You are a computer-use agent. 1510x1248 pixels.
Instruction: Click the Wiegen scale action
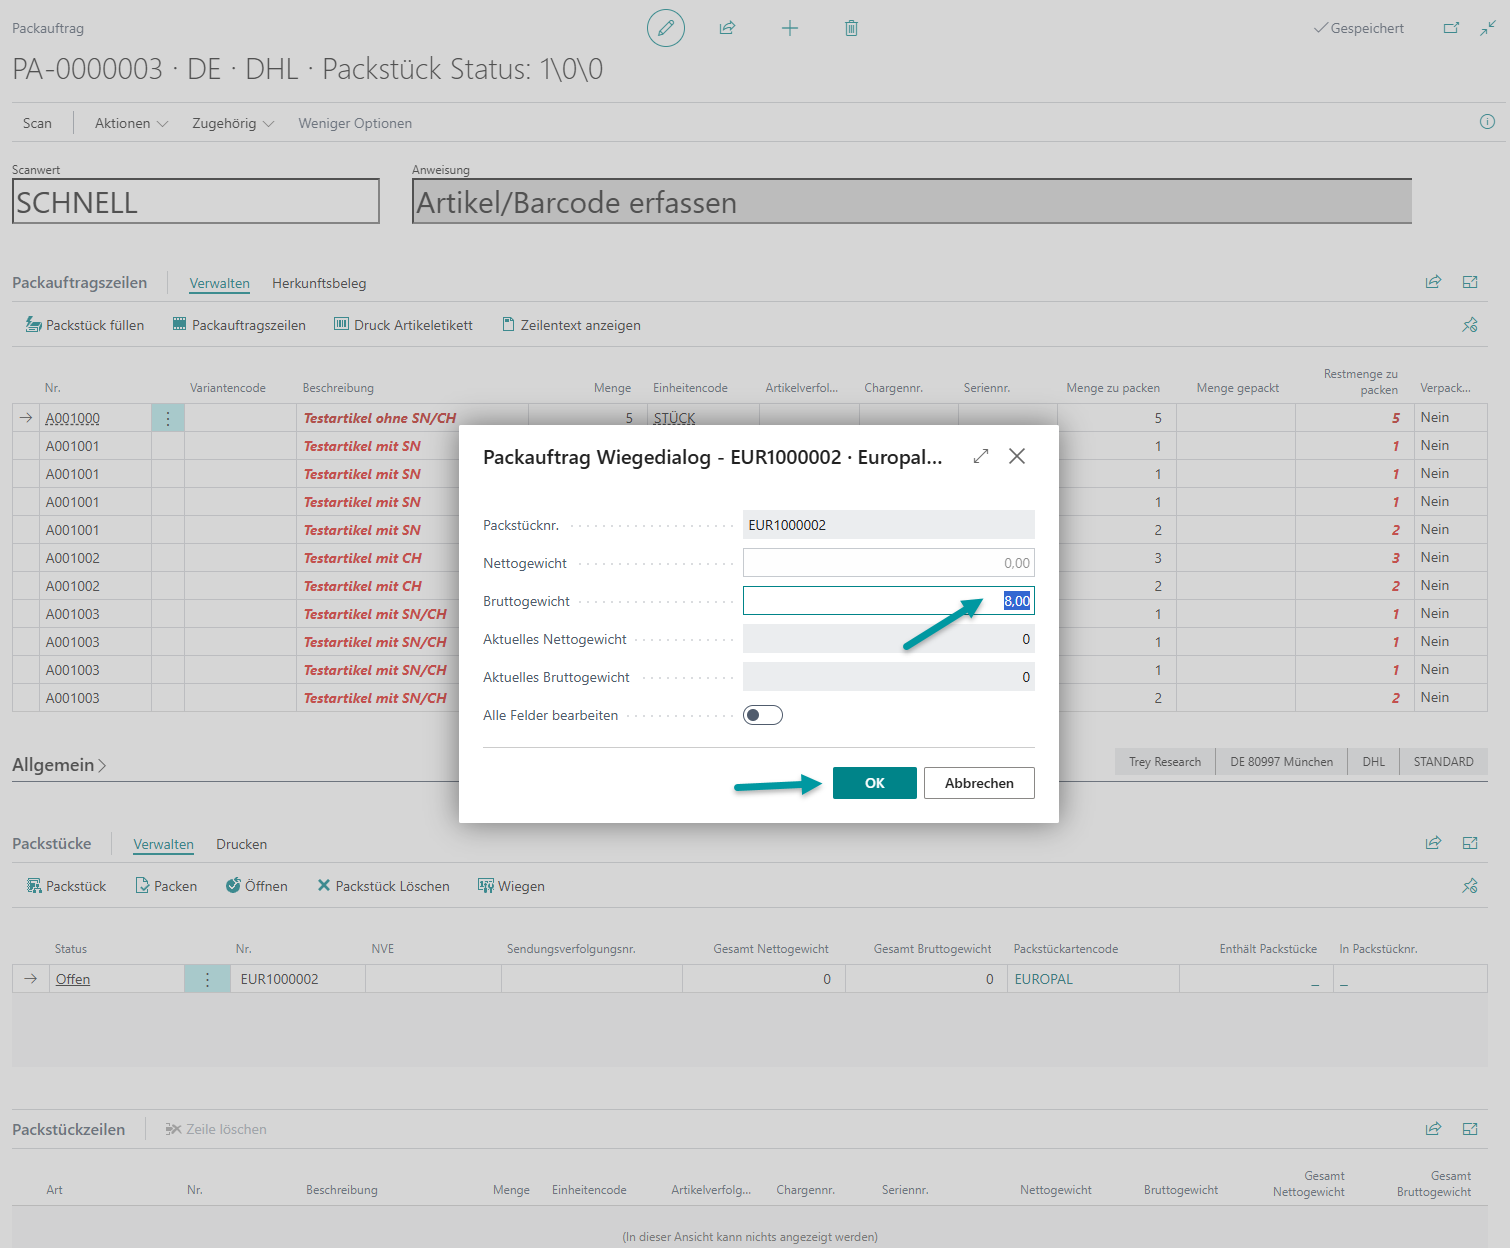511,886
